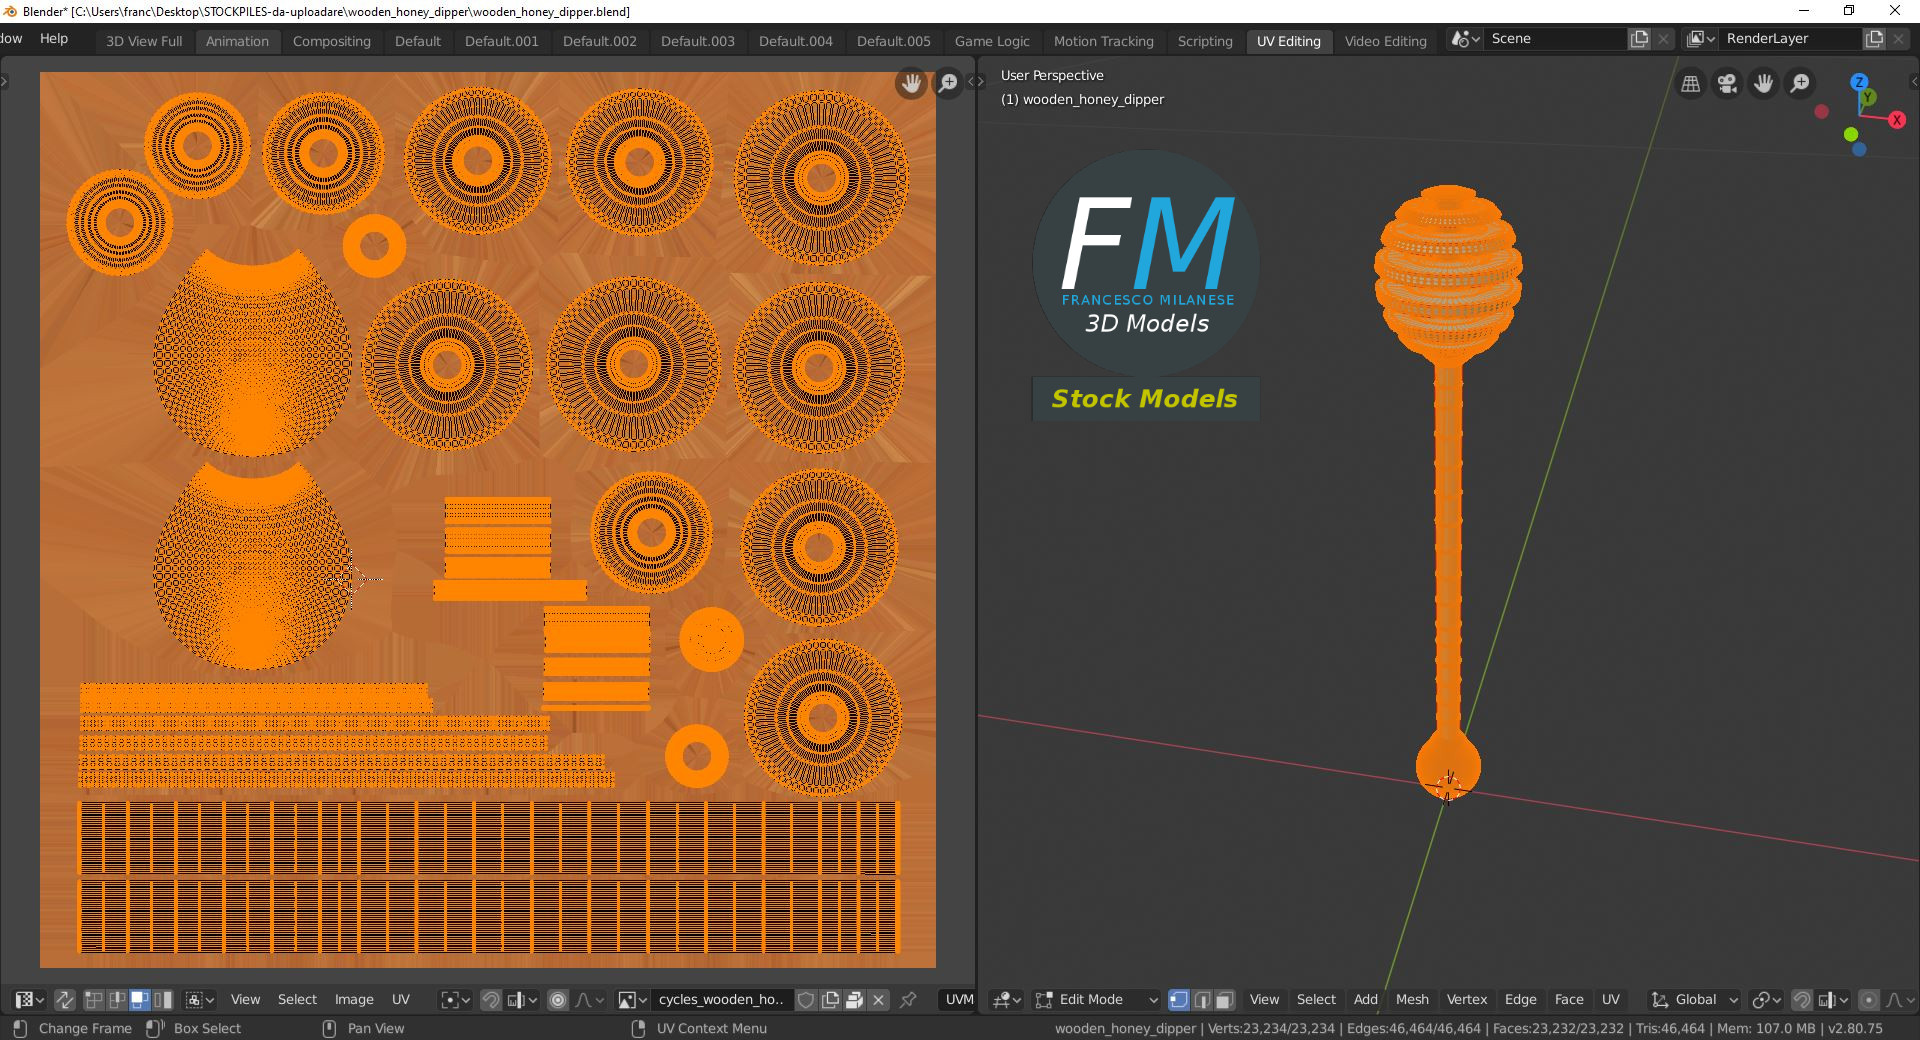
Task: Toggle UV sync selection
Action: pos(65,999)
